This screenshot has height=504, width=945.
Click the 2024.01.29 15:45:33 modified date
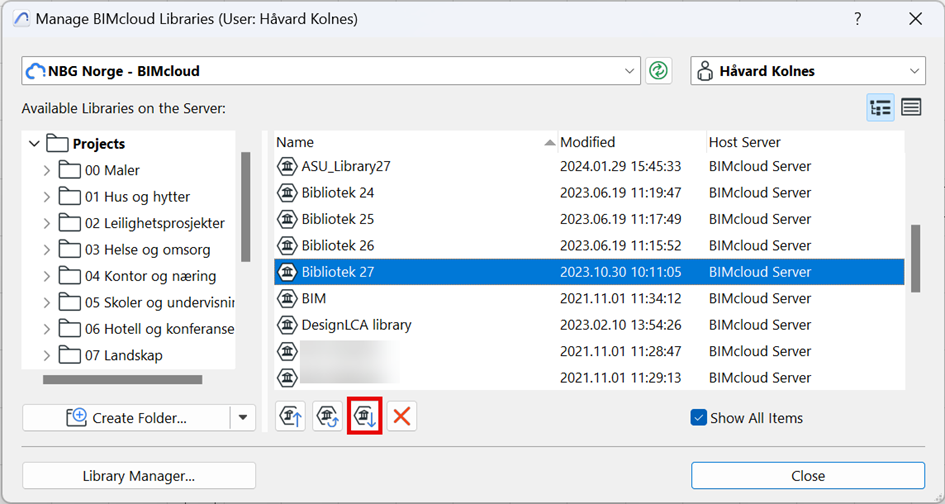pos(621,166)
